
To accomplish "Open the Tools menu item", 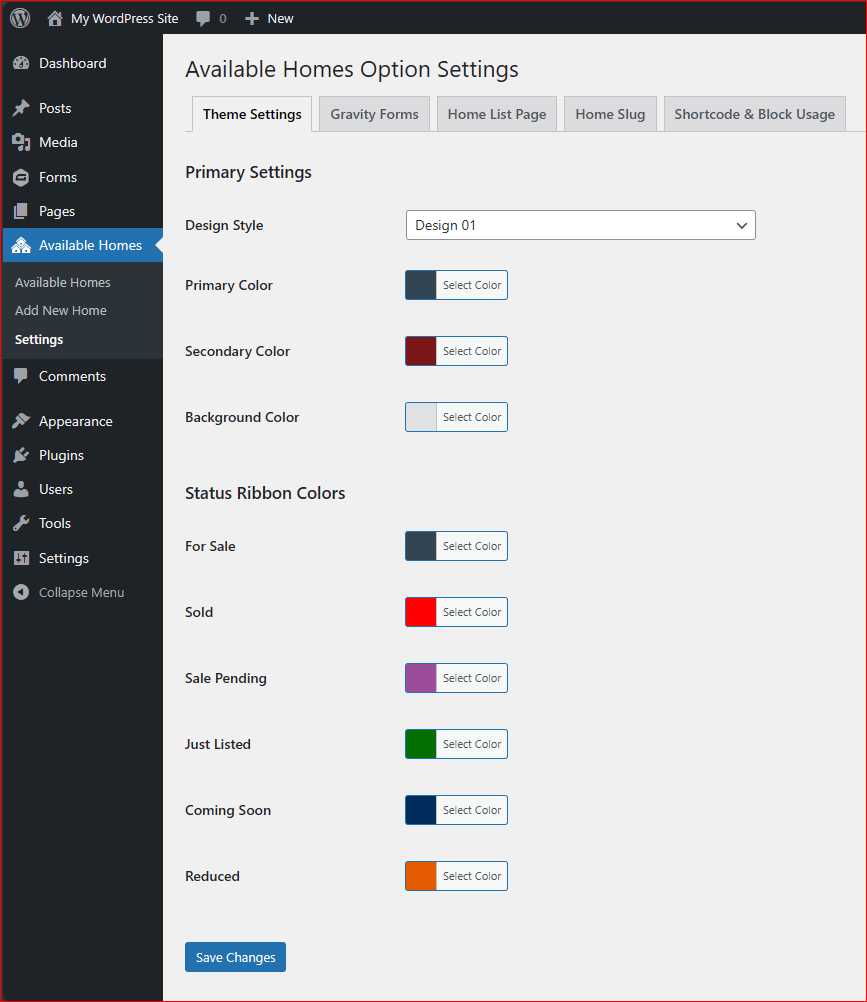I will tap(82, 523).
